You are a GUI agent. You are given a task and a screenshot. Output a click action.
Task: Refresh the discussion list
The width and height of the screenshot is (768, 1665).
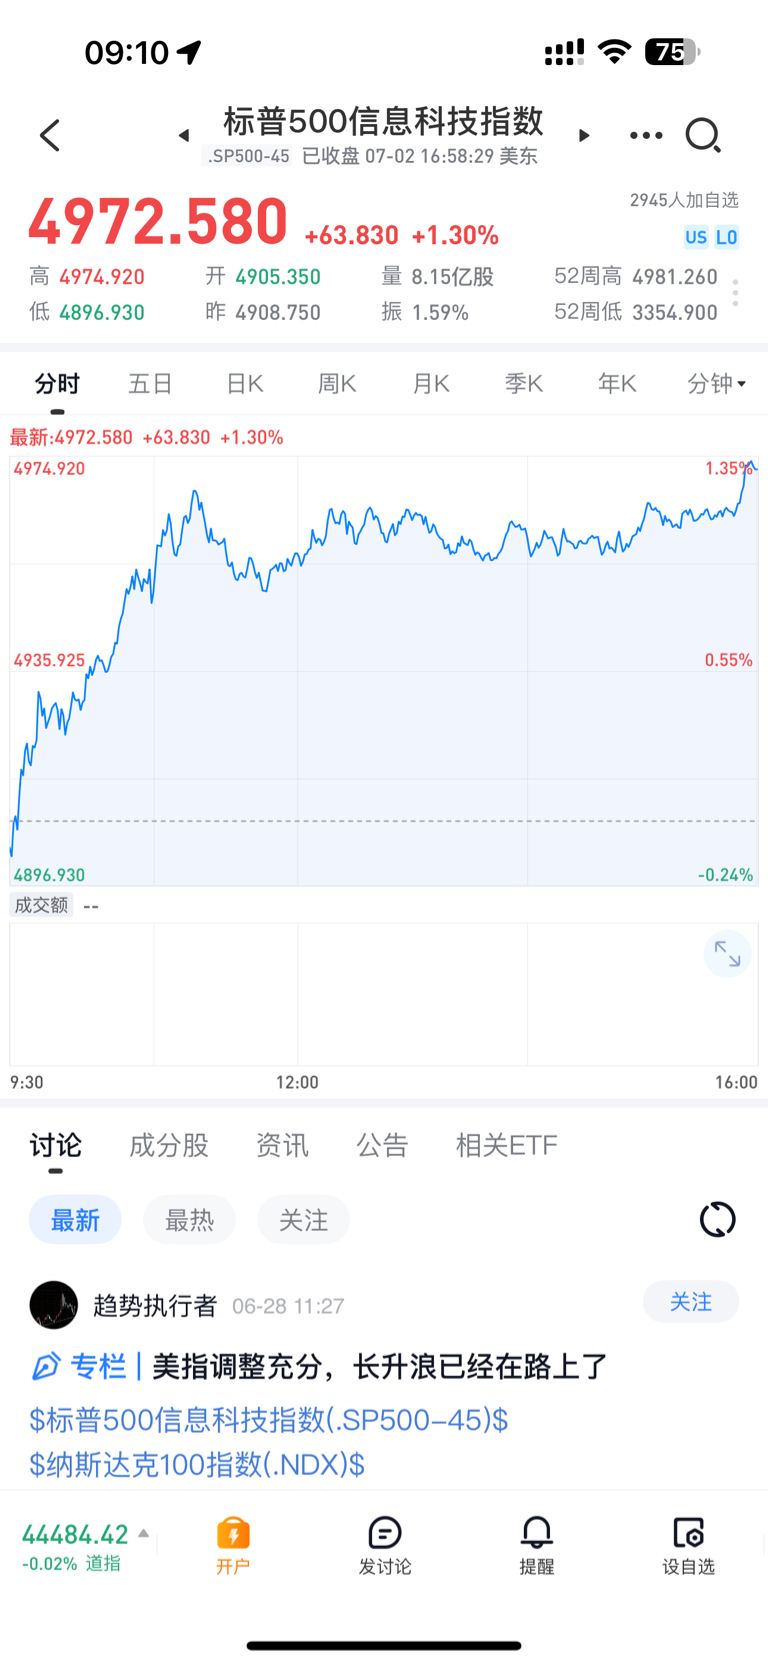(717, 1219)
